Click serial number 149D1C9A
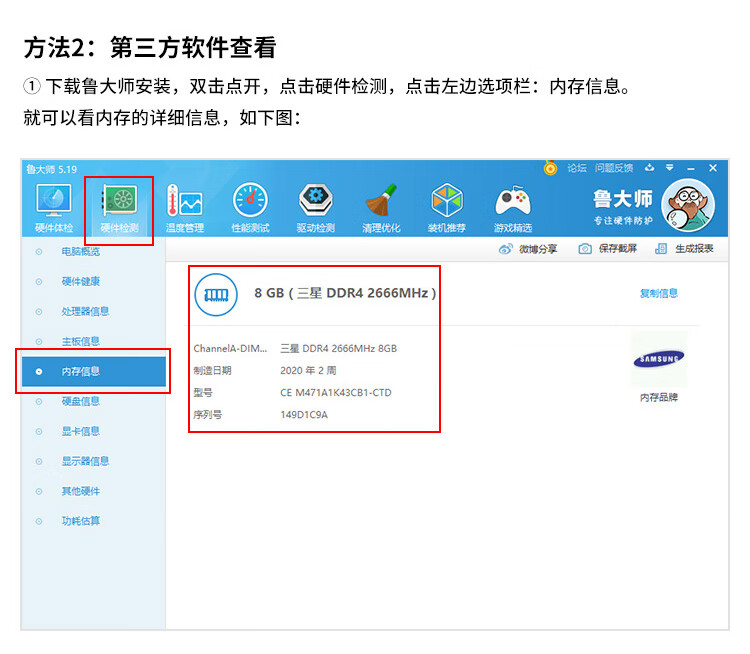This screenshot has width=750, height=654. pos(304,415)
